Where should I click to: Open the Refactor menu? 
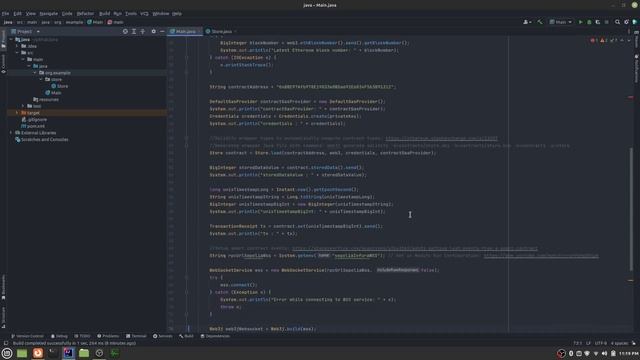tap(85, 13)
